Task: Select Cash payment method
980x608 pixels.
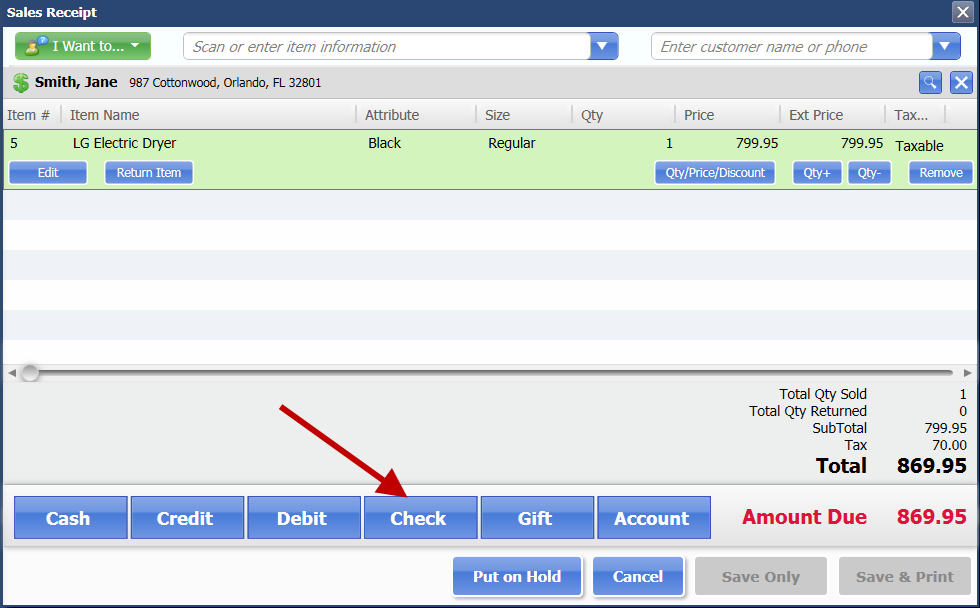Action: pyautogui.click(x=69, y=518)
